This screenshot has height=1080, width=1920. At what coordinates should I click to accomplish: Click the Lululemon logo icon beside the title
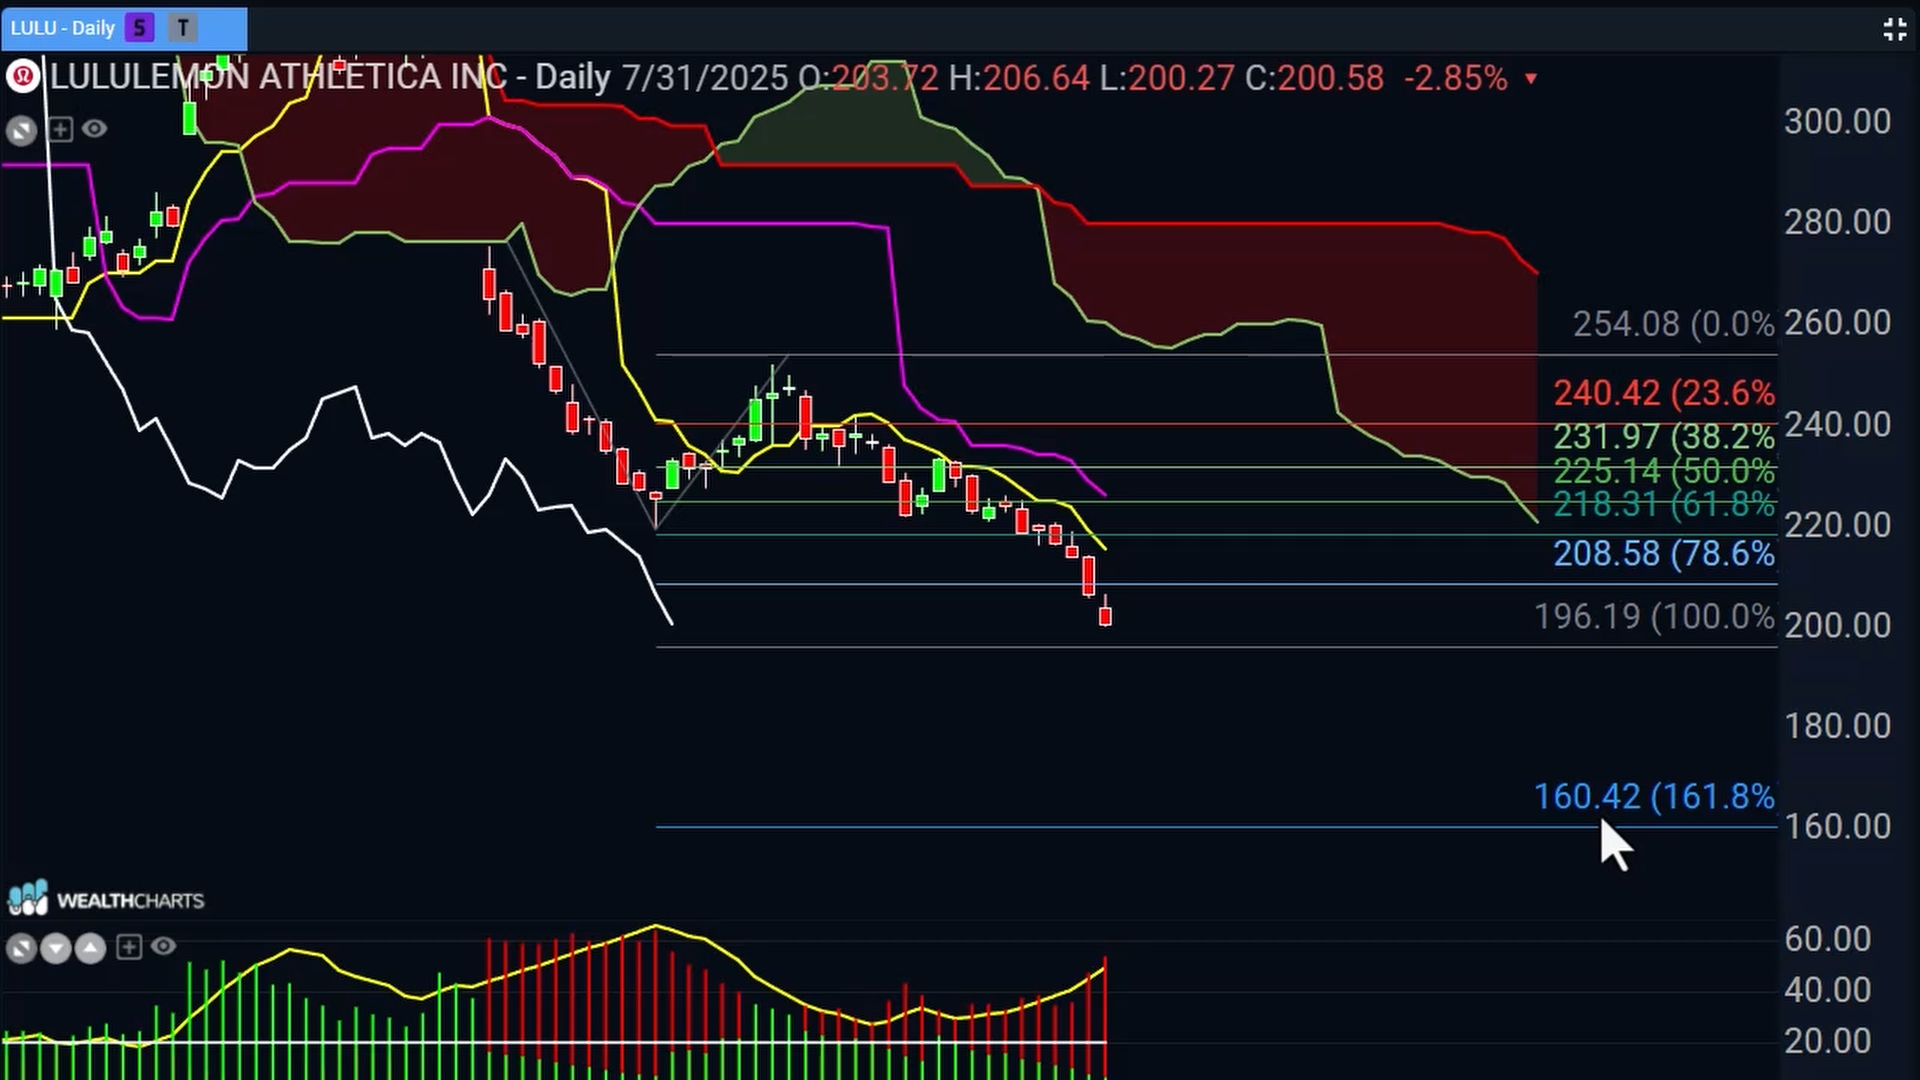click(x=23, y=77)
